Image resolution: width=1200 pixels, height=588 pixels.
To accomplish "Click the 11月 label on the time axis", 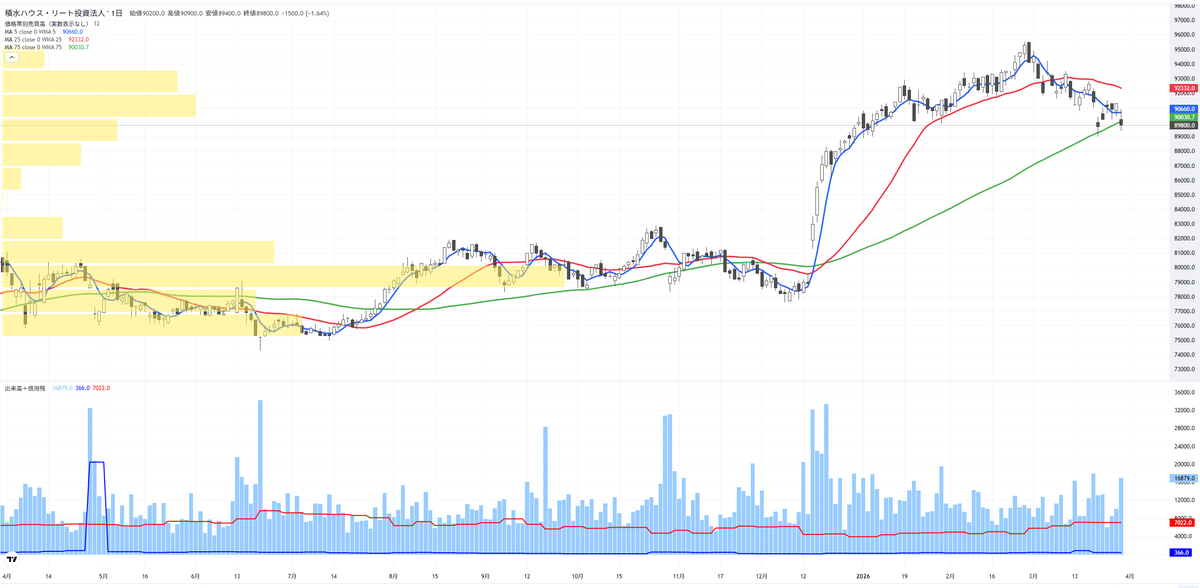I will (678, 577).
